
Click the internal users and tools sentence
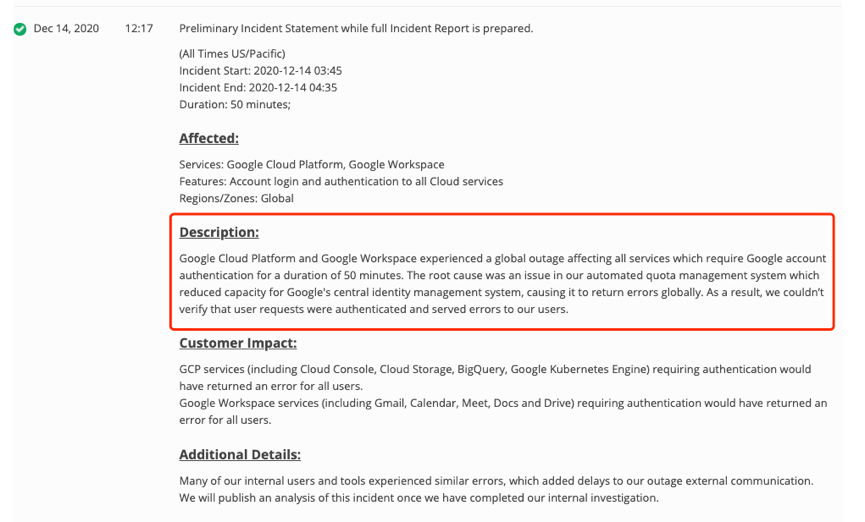(496, 481)
